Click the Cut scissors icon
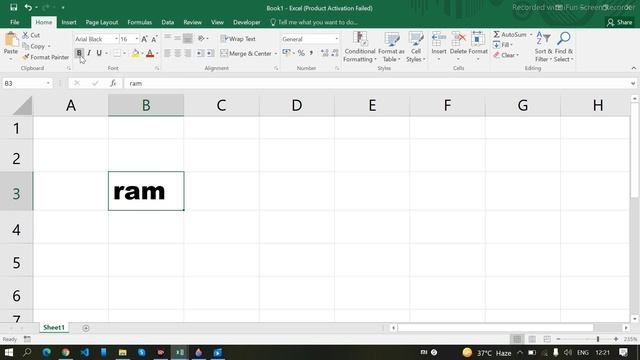The image size is (640, 360). 26,36
